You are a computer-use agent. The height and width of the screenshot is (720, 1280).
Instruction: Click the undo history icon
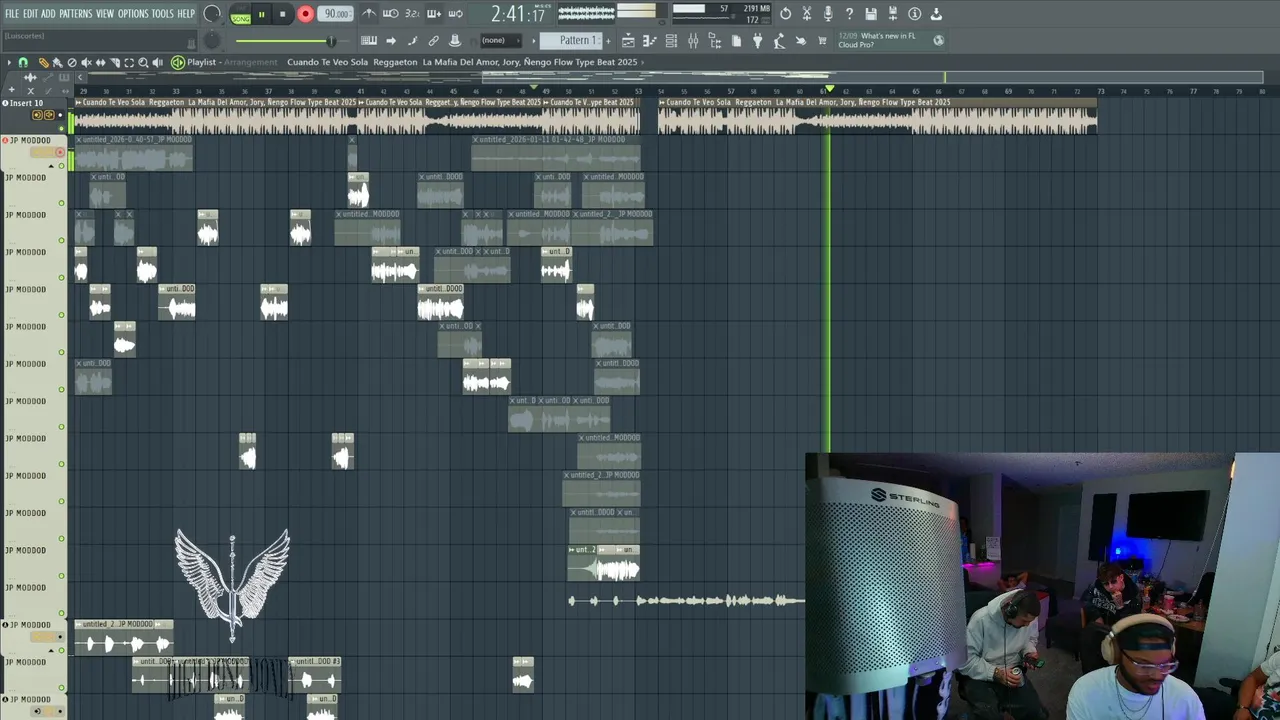pos(785,14)
